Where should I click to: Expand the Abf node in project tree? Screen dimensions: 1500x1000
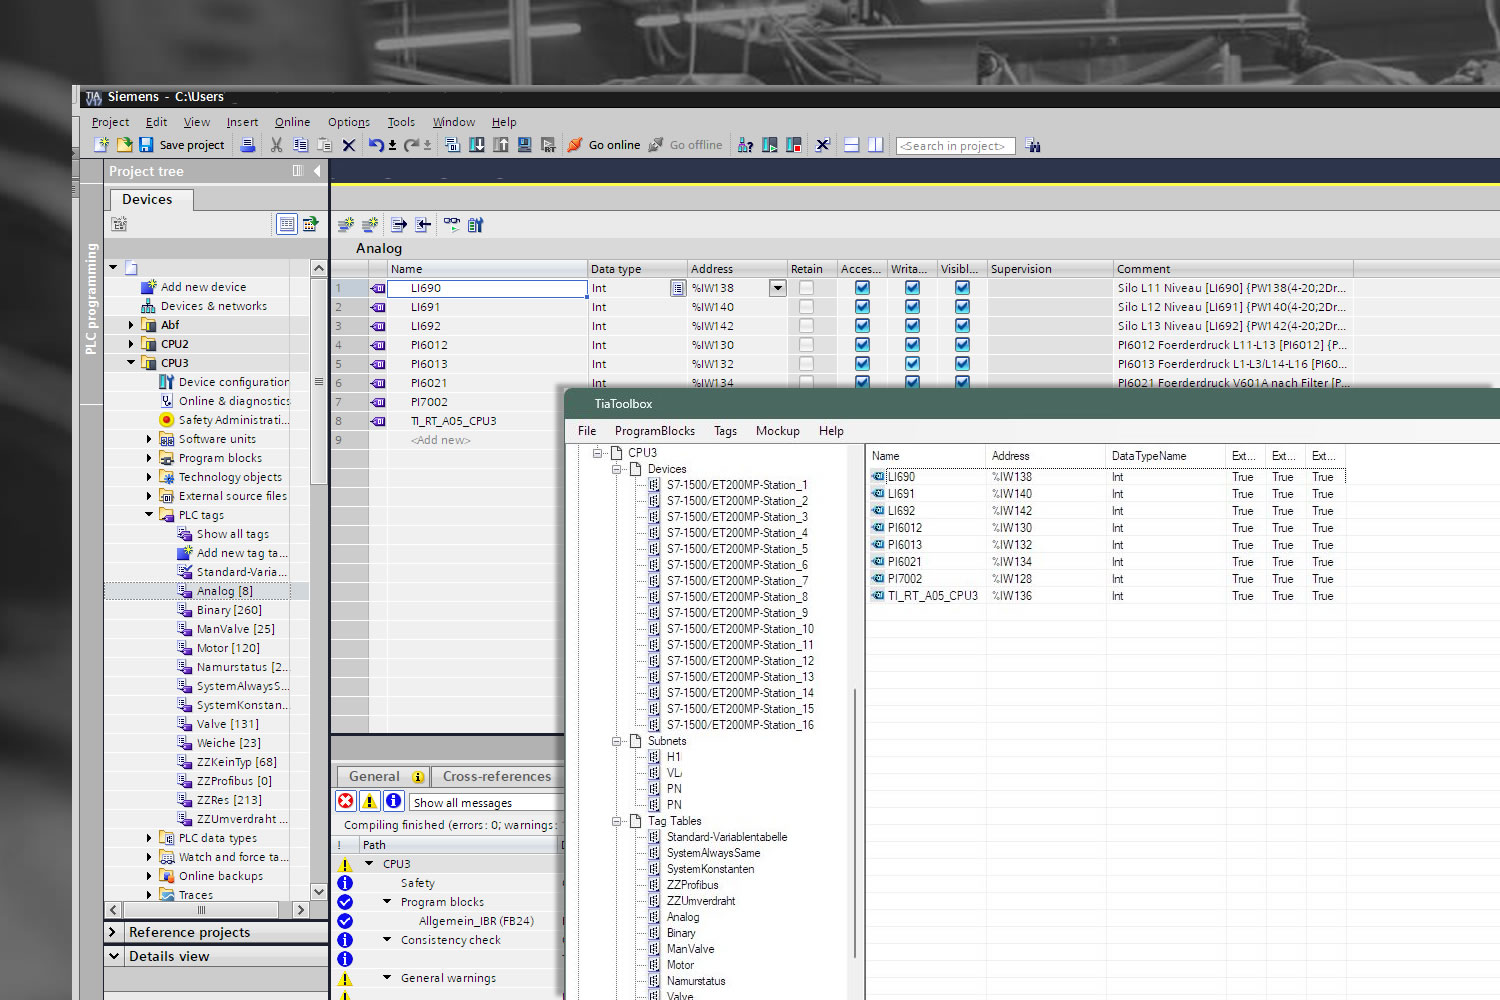coord(131,325)
